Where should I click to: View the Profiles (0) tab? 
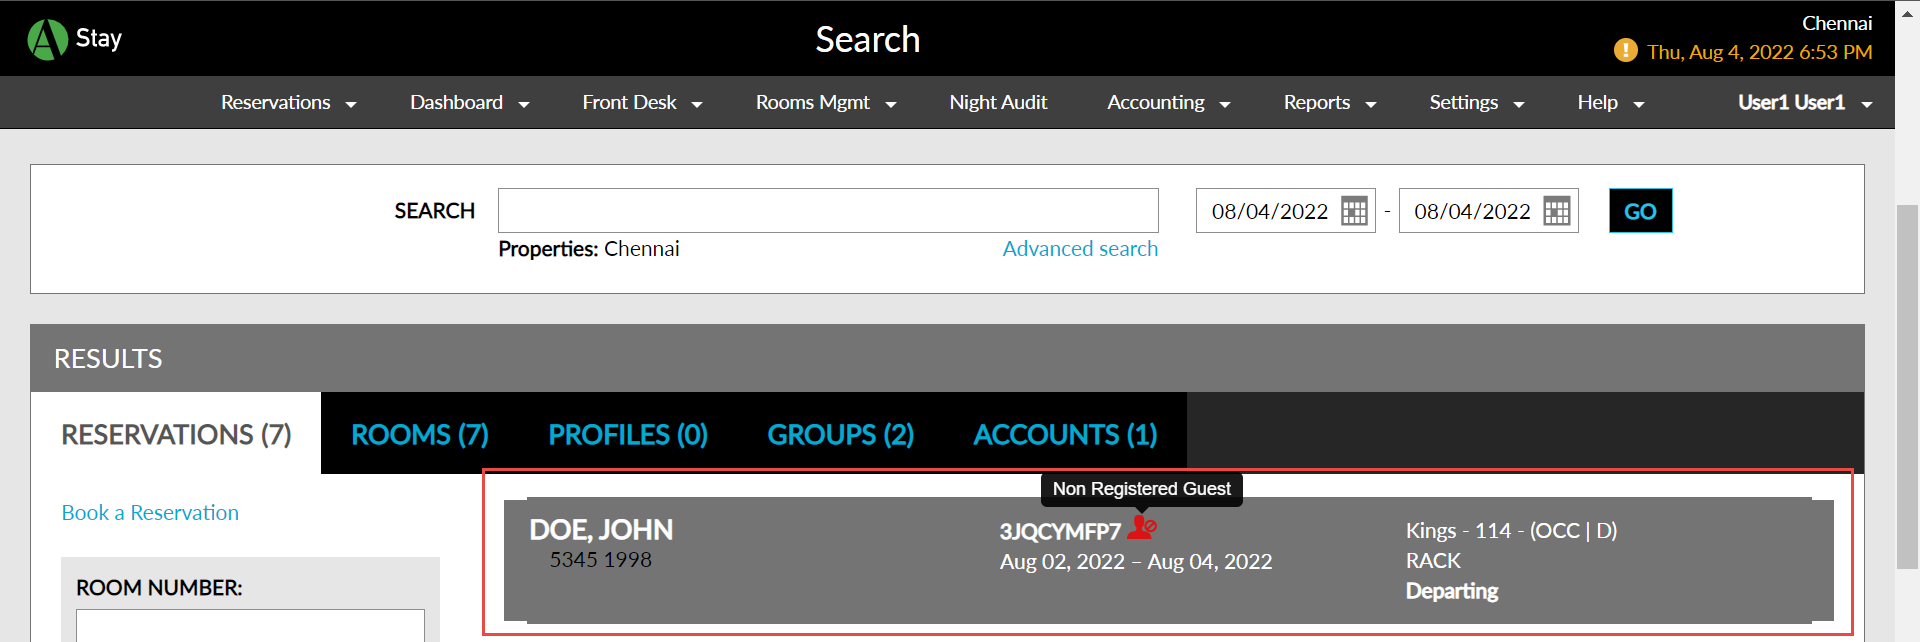[628, 435]
